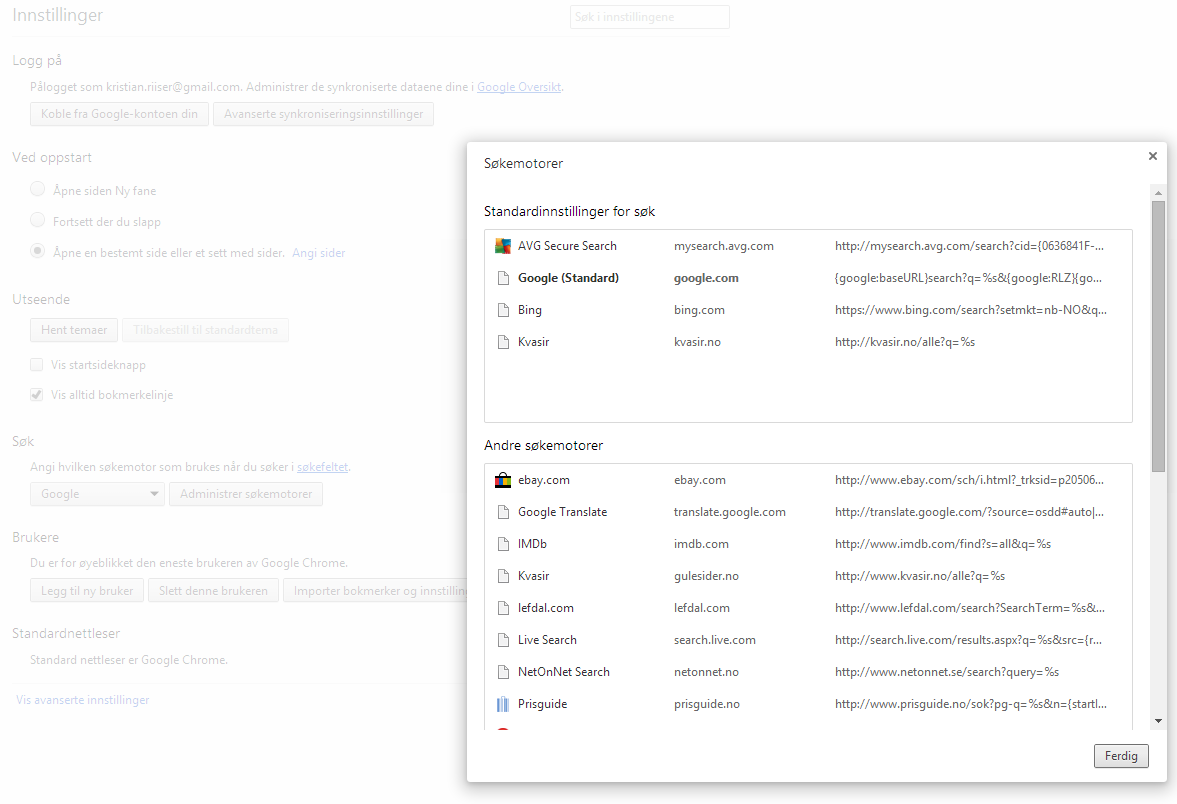Select the 'NetOnNet Search' entry name

tap(564, 672)
